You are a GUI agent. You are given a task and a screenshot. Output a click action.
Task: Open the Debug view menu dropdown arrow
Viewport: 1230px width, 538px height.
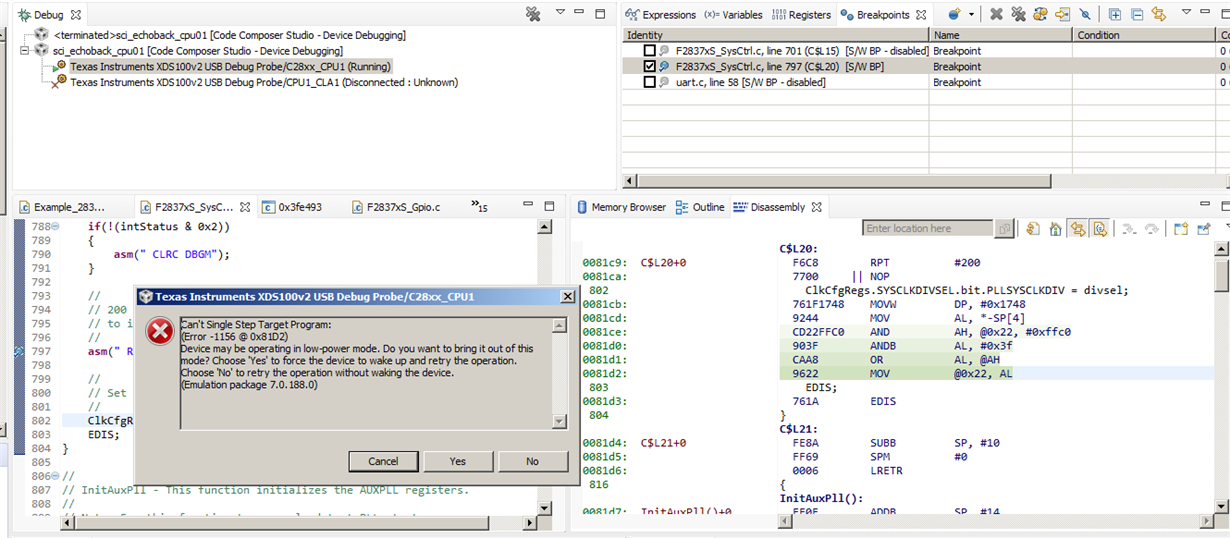pos(560,13)
